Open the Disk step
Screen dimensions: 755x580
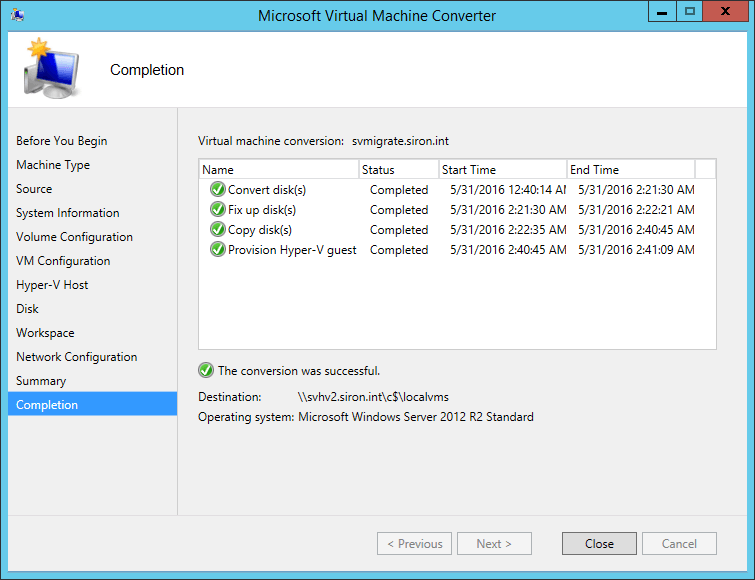pyautogui.click(x=27, y=309)
